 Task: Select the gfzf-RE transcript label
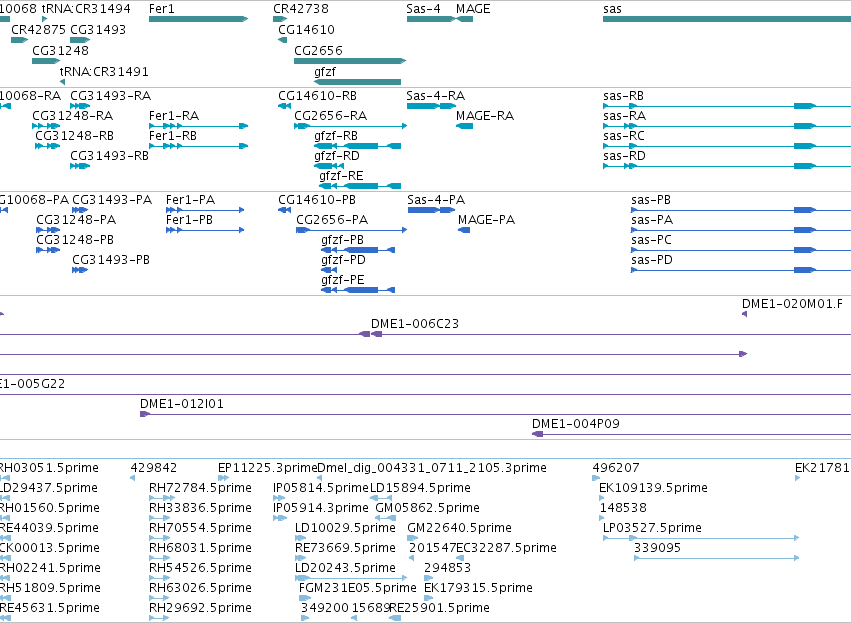(341, 176)
